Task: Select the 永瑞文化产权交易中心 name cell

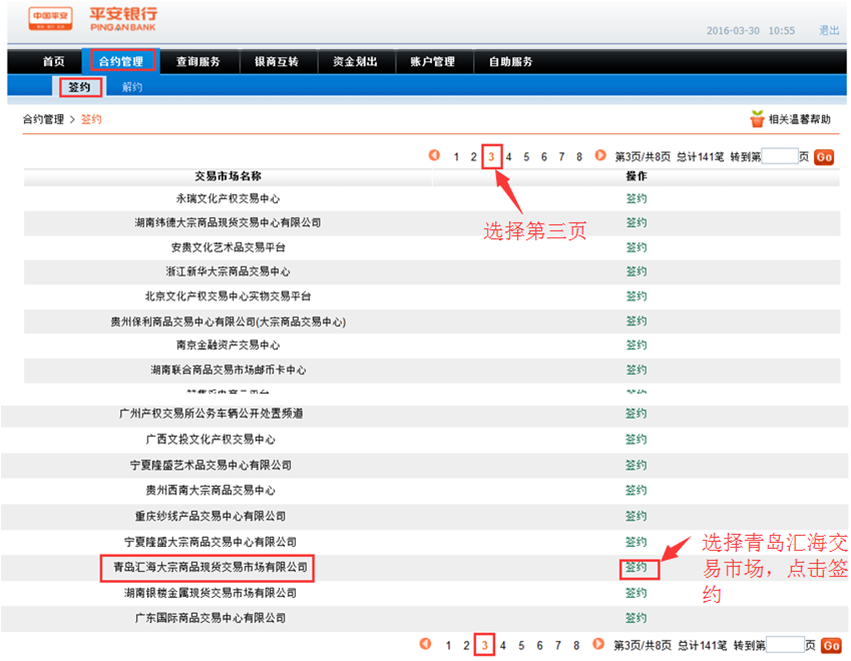Action: pos(228,198)
